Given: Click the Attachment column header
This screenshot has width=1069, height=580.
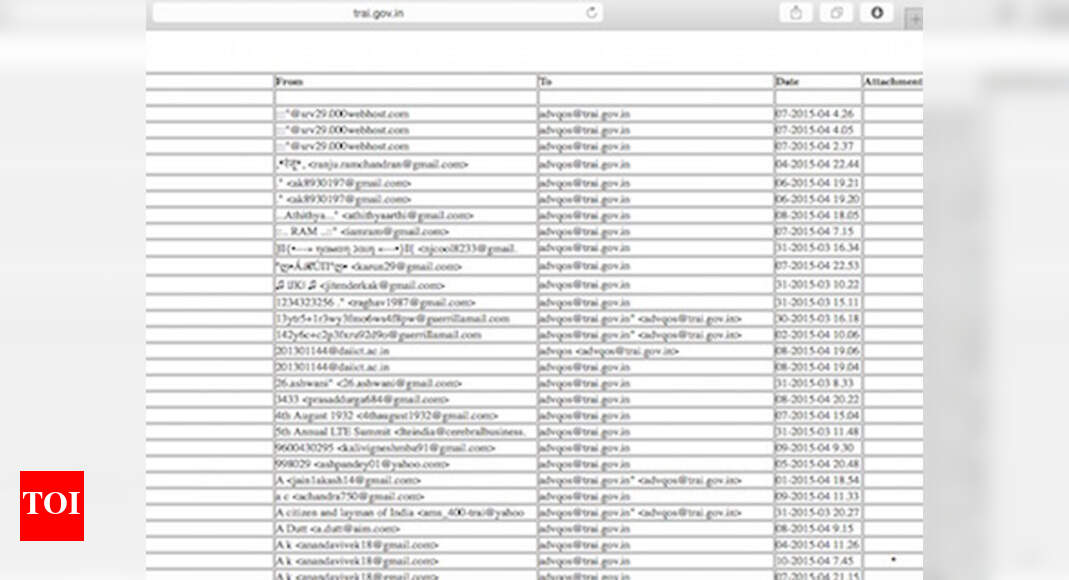Looking at the screenshot, I should [x=892, y=81].
